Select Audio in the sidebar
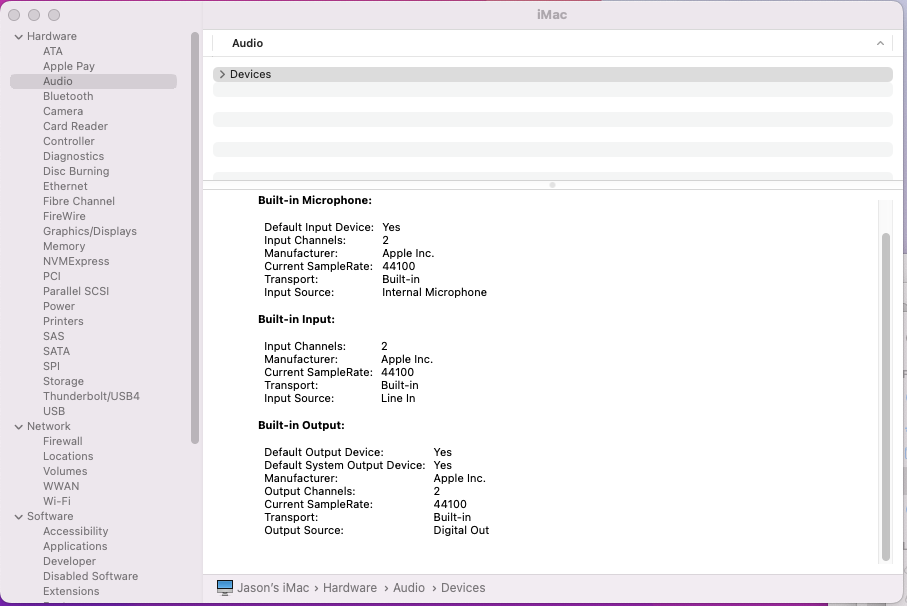The width and height of the screenshot is (907, 606). coord(93,81)
